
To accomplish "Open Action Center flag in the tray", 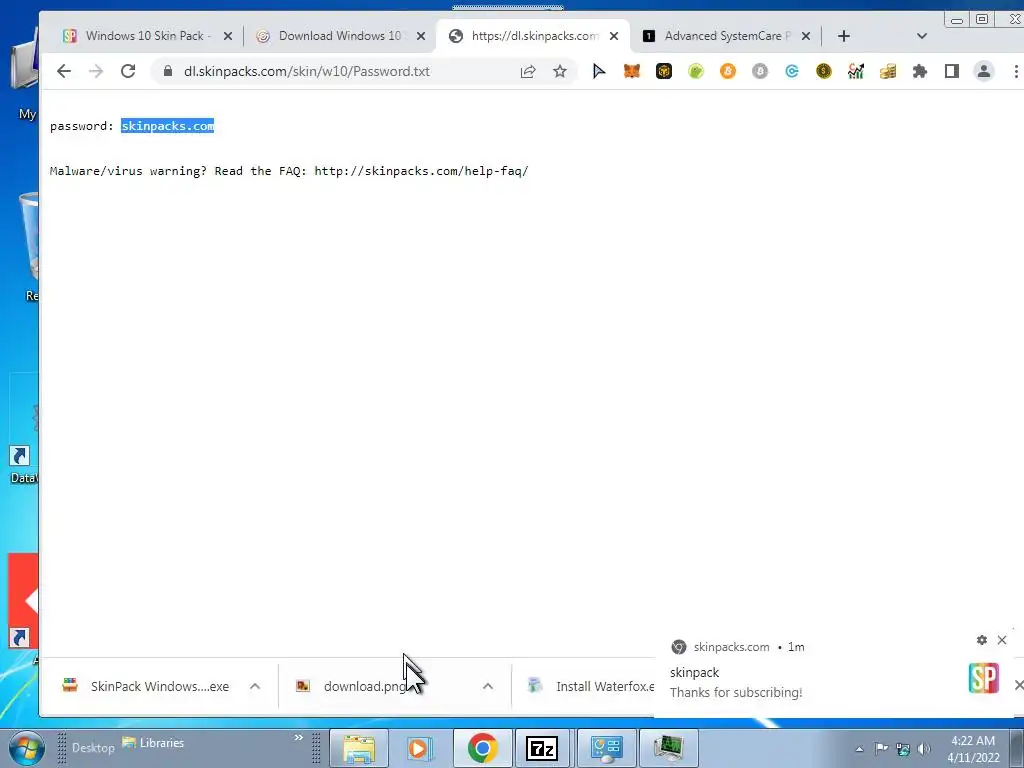I will [881, 749].
